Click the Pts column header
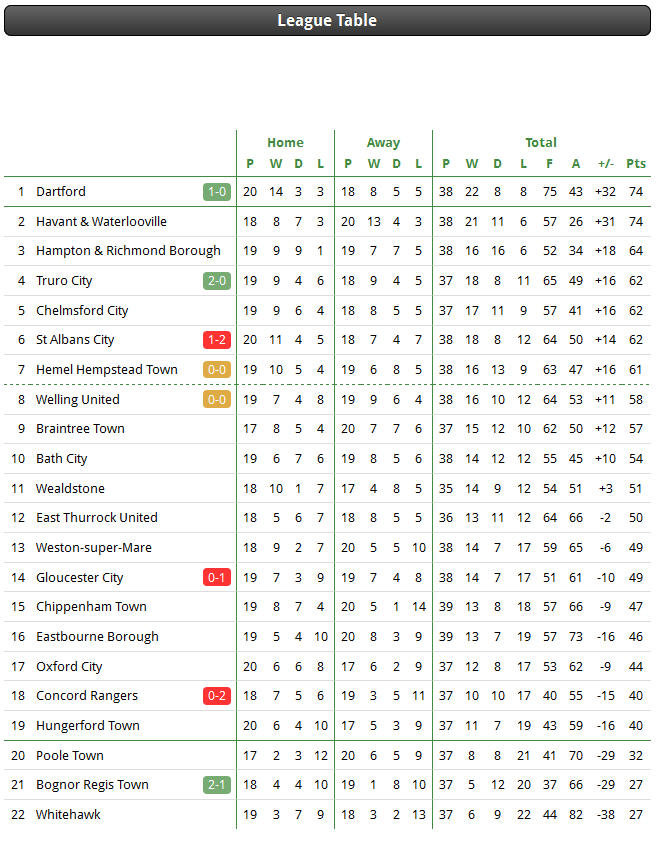The image size is (659, 842). [636, 164]
